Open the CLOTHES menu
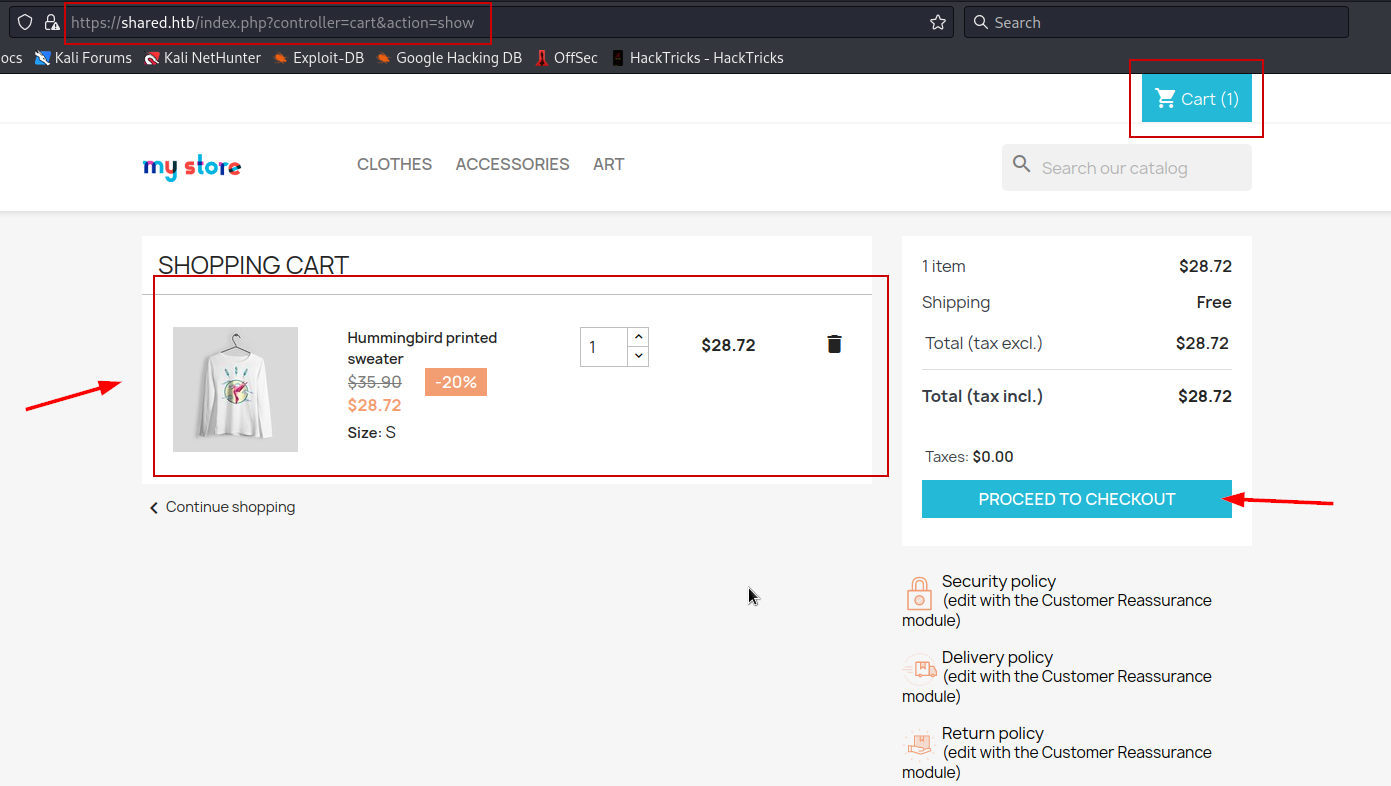Screen dimensions: 1391x786 click(x=395, y=164)
